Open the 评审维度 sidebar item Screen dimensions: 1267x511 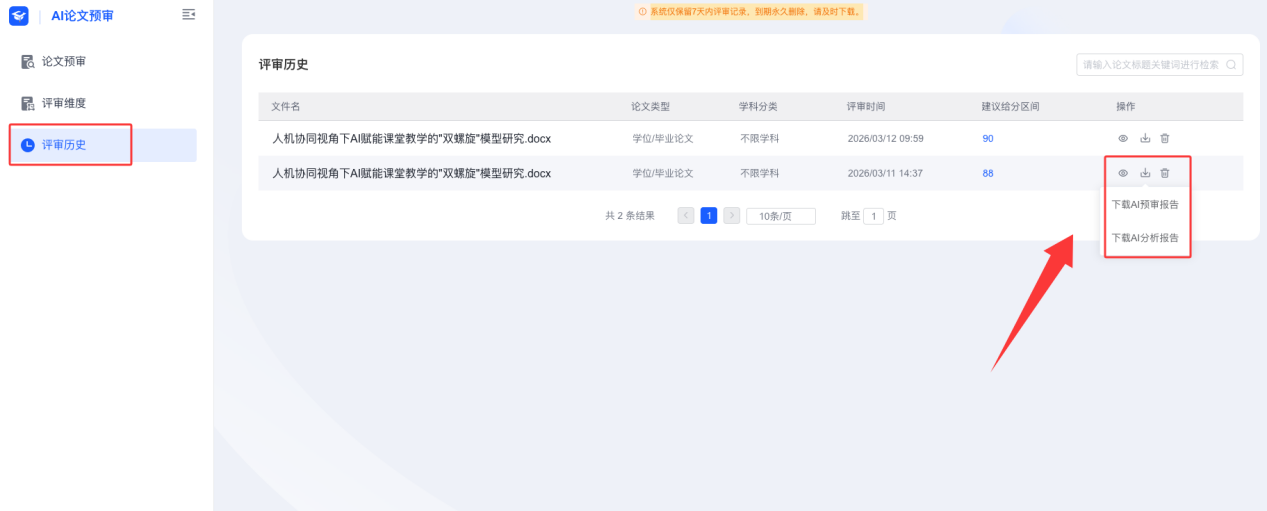(x=64, y=103)
